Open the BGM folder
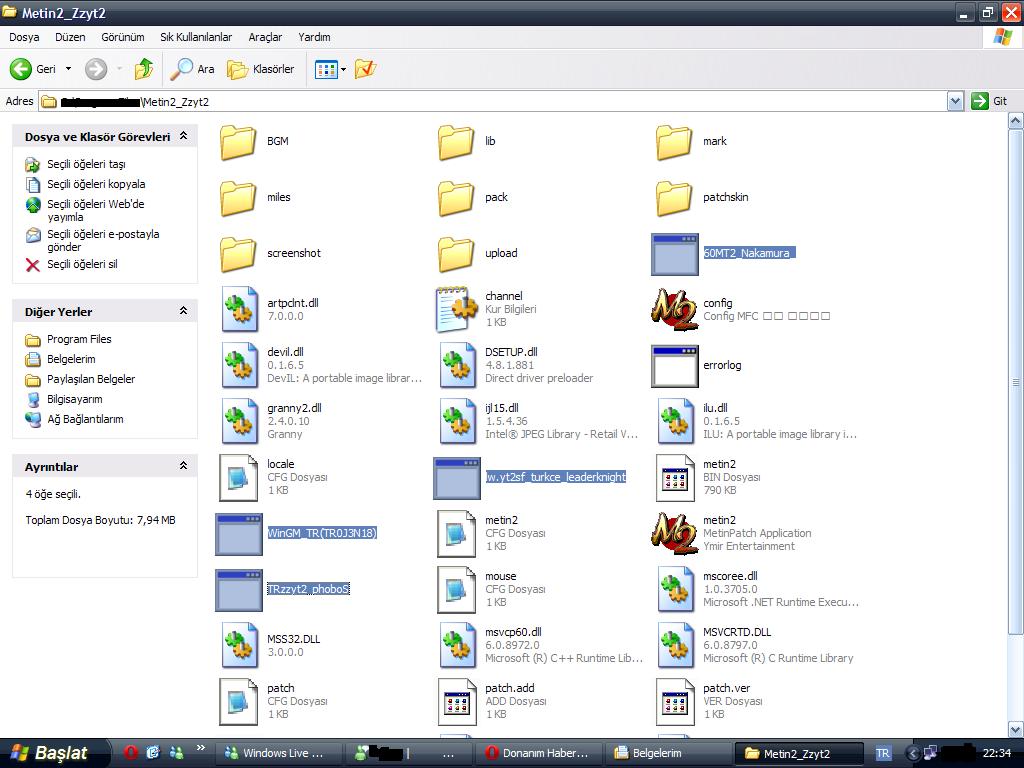1024x768 pixels. [238, 142]
